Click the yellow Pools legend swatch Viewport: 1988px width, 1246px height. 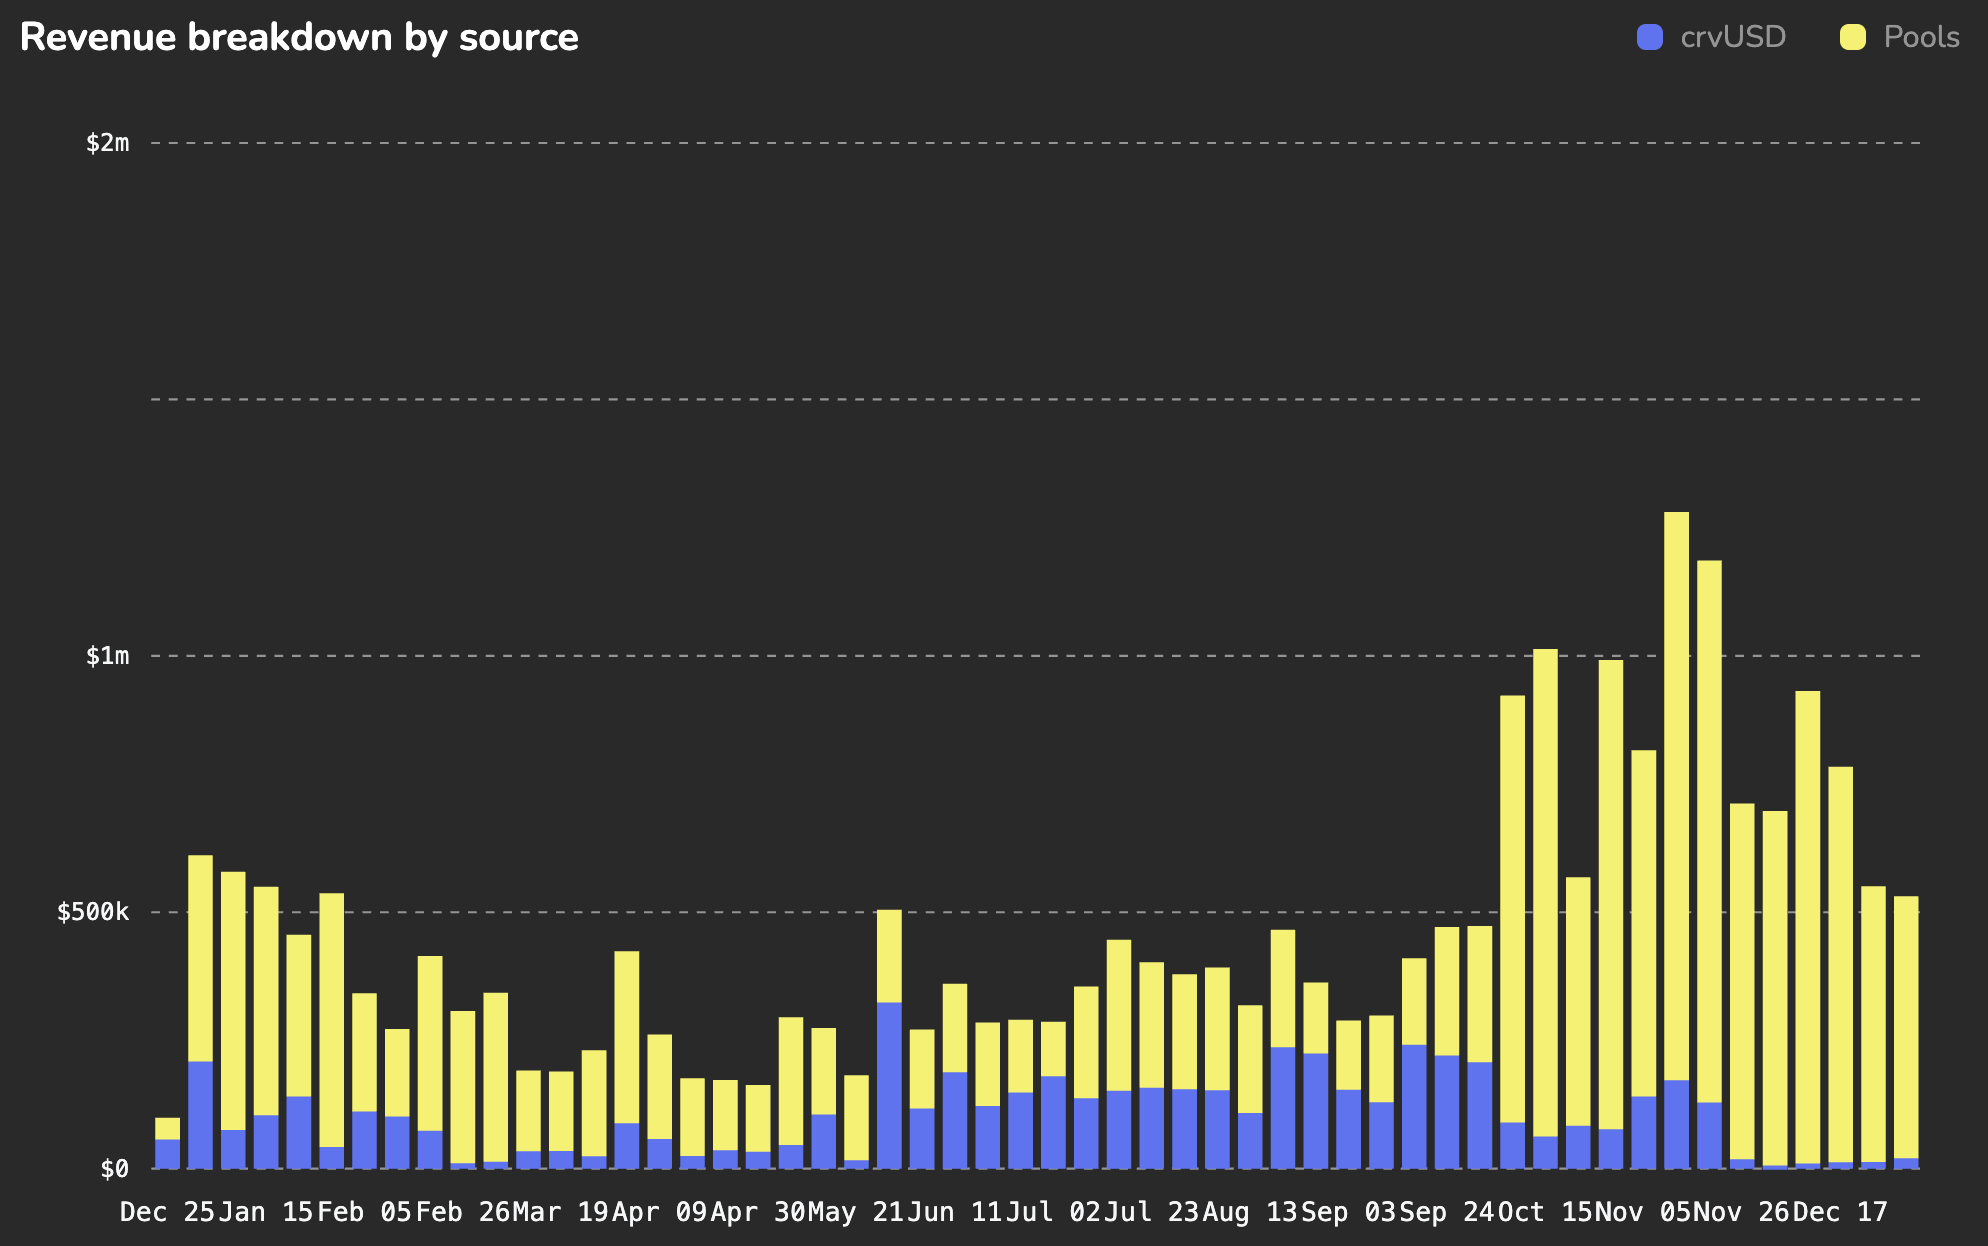coord(1852,37)
